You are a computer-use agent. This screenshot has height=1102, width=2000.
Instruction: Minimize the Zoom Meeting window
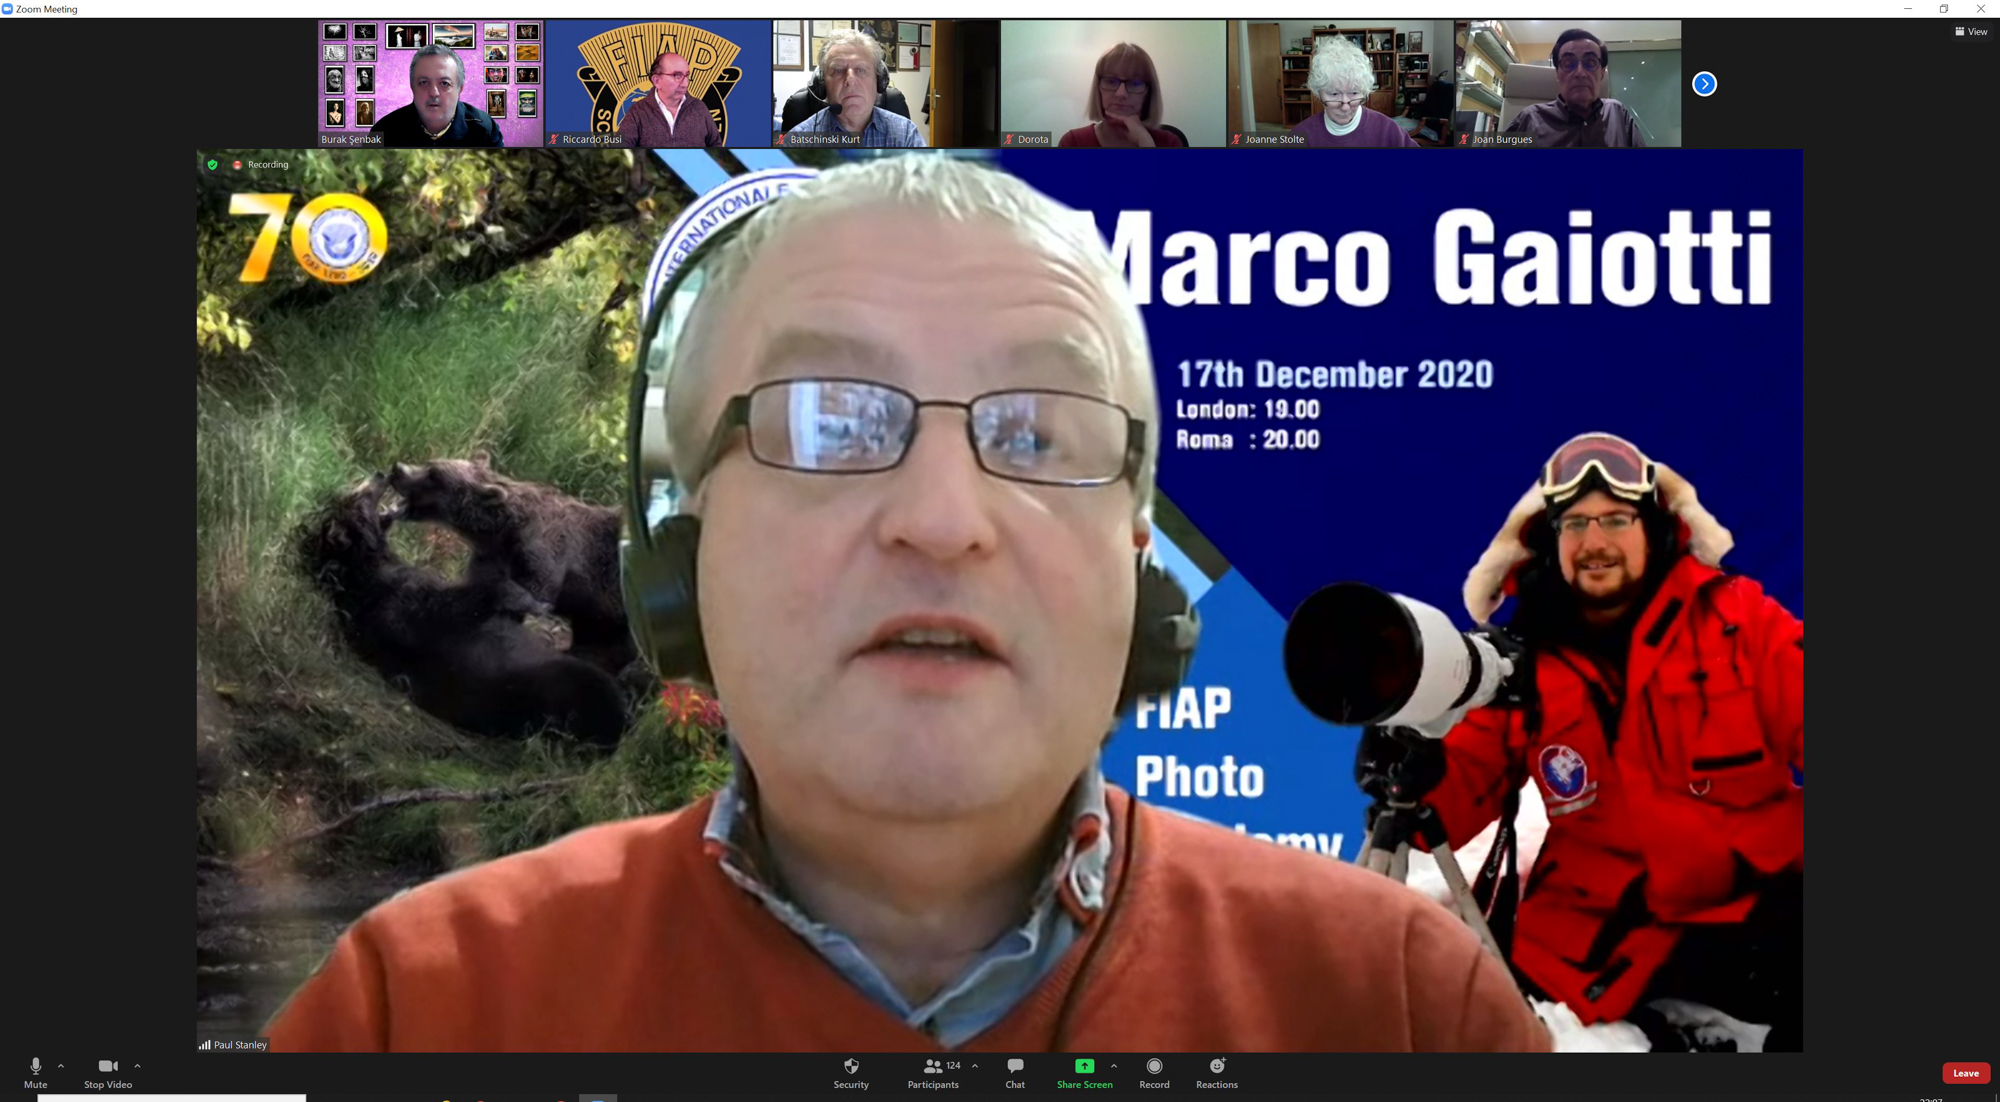1907,9
